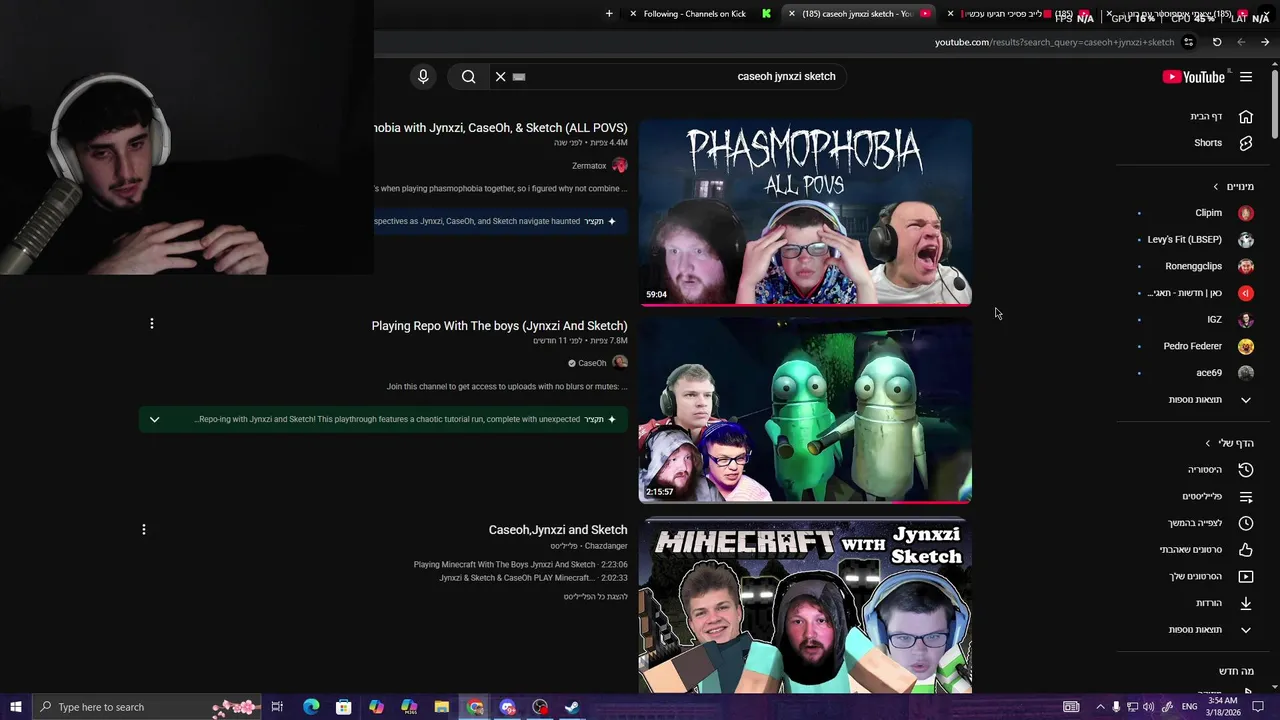
Task: Open the כאן חדשות subscription channel
Action: [x=1184, y=293]
